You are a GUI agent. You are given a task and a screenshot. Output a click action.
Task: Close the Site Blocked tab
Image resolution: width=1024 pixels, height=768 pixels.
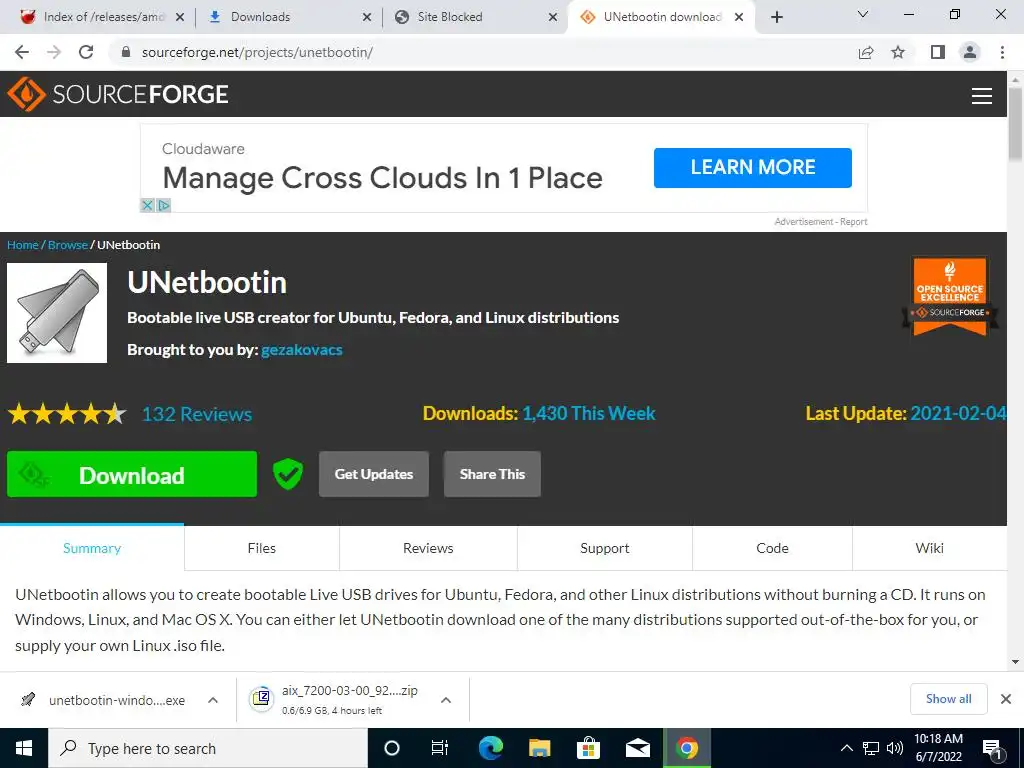click(x=552, y=17)
